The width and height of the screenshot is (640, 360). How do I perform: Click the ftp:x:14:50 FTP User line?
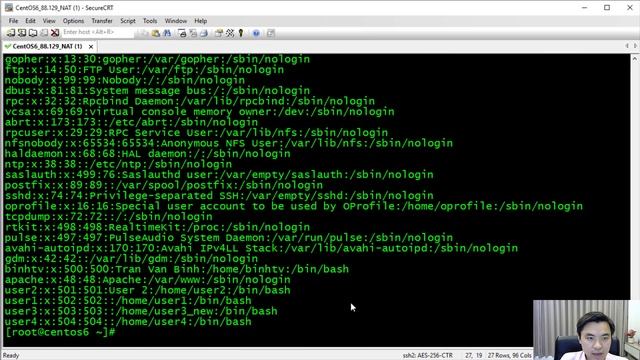pyautogui.click(x=144, y=70)
